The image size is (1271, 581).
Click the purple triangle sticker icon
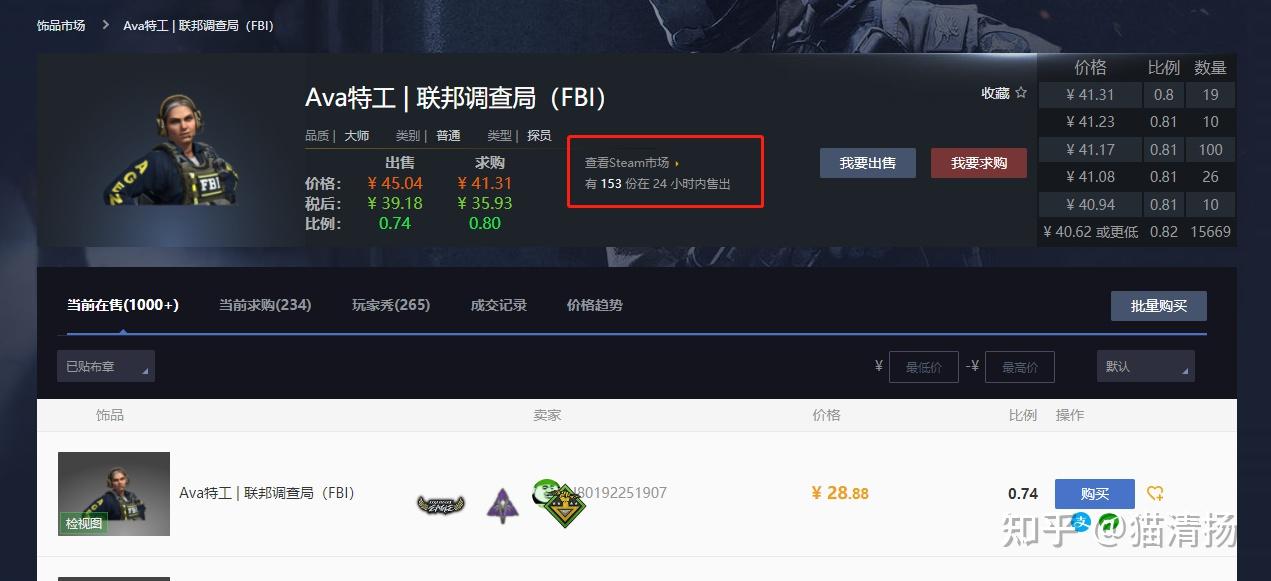(x=502, y=505)
